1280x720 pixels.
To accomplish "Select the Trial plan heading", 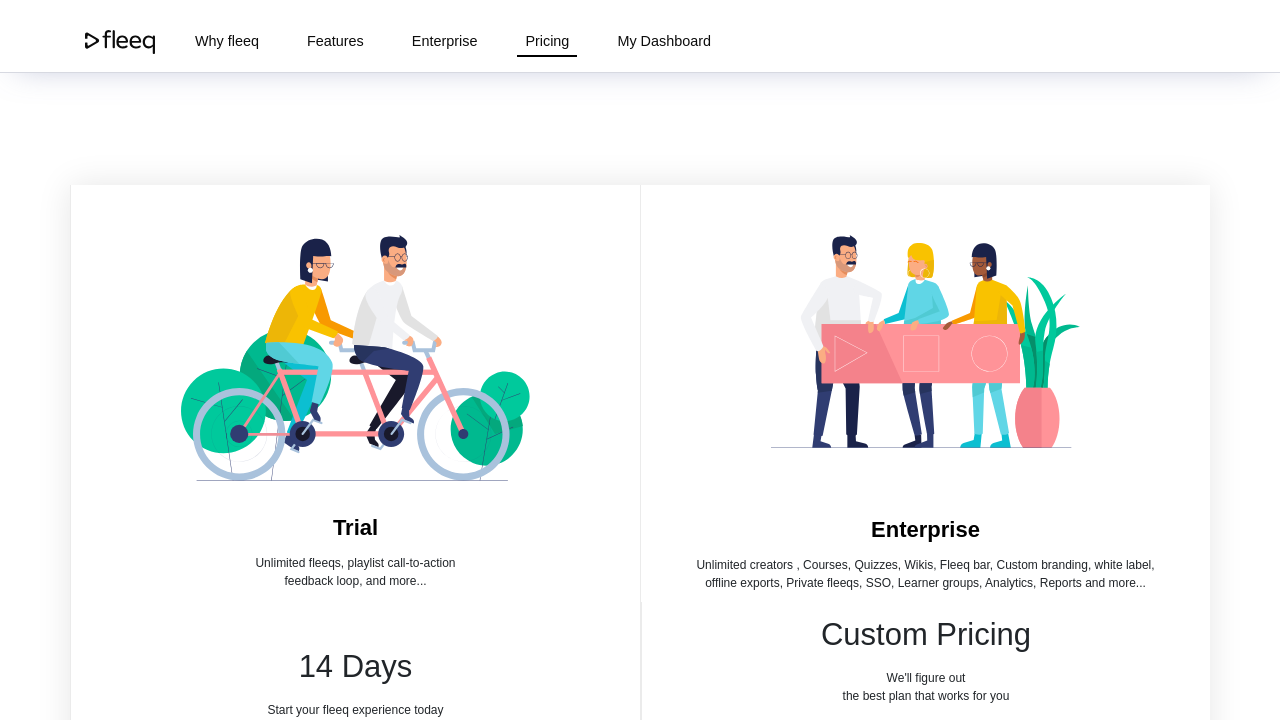I will tap(355, 528).
